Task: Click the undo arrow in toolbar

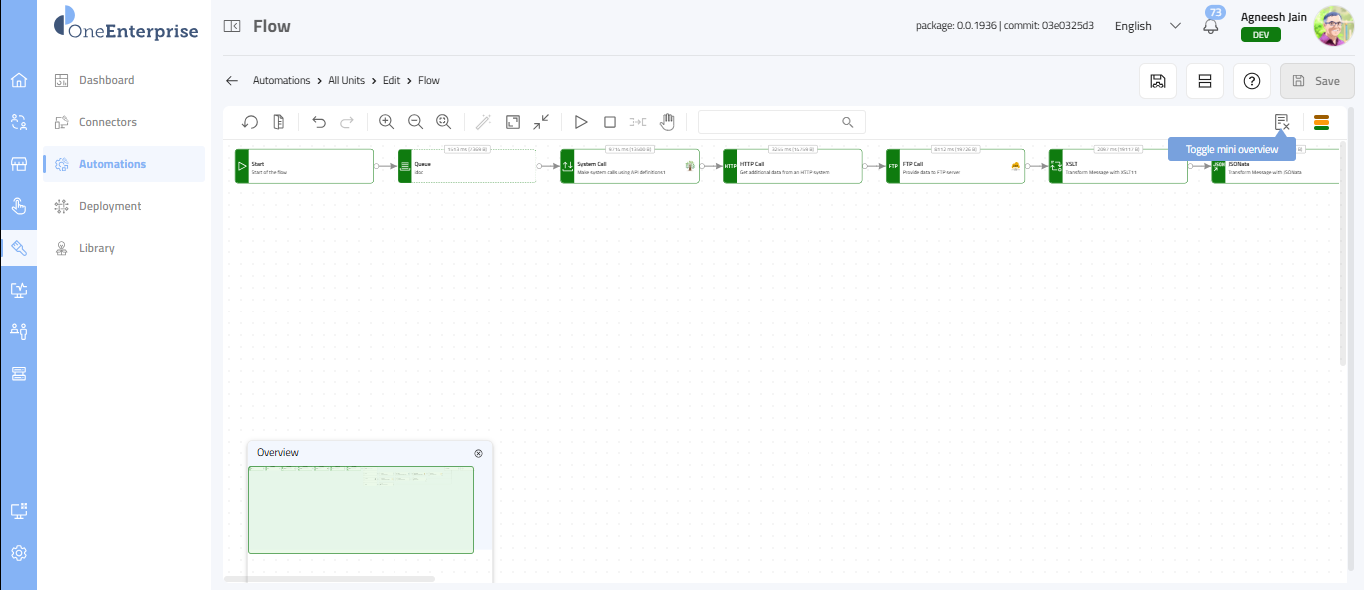Action: tap(319, 122)
